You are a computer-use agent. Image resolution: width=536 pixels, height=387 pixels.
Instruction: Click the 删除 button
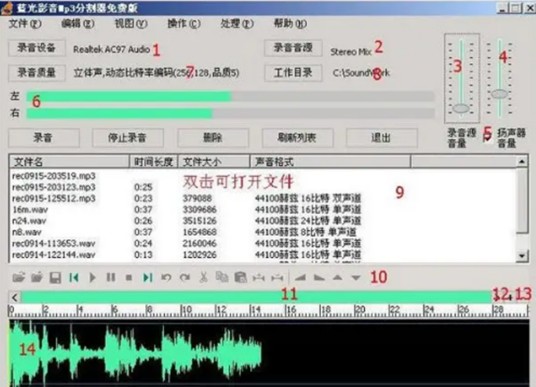212,137
